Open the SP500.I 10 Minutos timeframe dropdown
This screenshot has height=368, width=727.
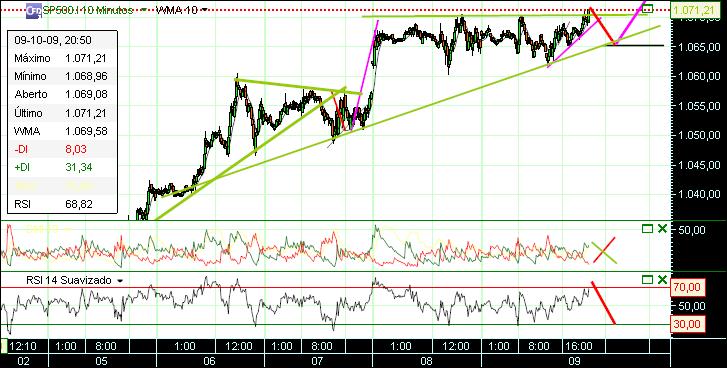pyautogui.click(x=143, y=10)
